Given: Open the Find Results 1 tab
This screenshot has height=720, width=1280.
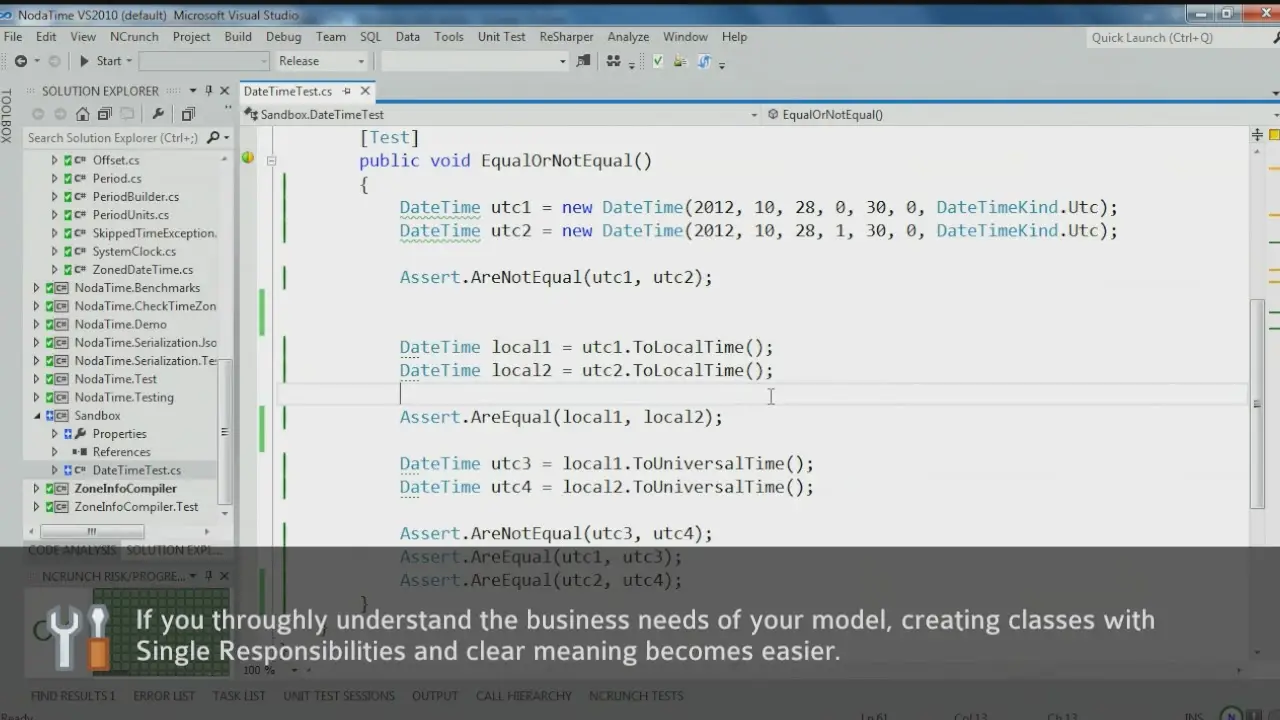Looking at the screenshot, I should [73, 696].
